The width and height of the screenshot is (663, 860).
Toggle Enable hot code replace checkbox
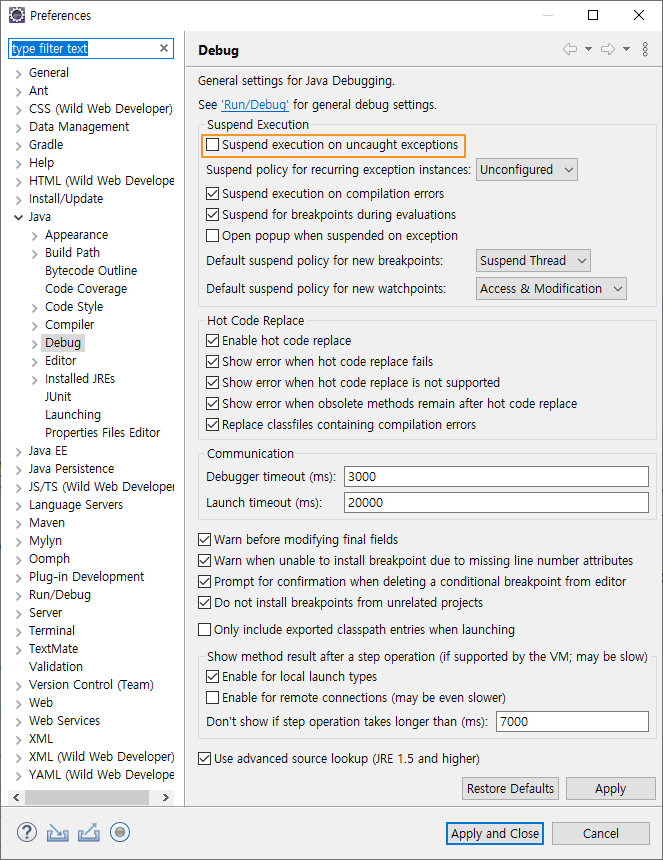click(212, 341)
